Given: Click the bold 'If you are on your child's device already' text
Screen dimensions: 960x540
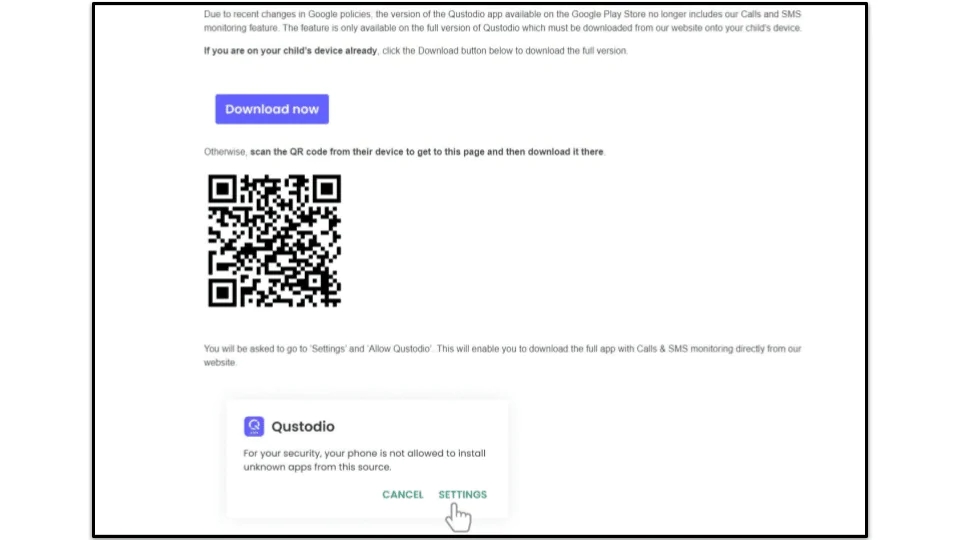Looking at the screenshot, I should 290,51.
